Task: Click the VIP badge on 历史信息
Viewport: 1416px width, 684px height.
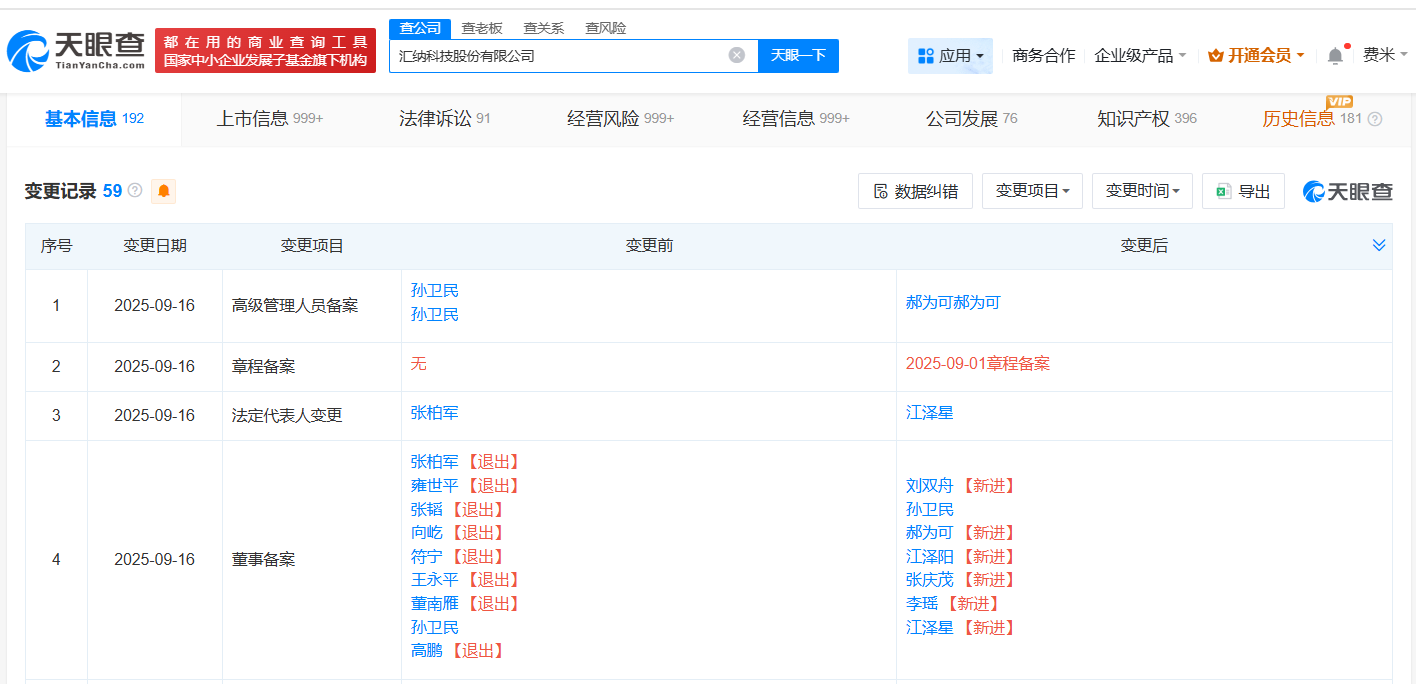Action: click(x=1340, y=101)
